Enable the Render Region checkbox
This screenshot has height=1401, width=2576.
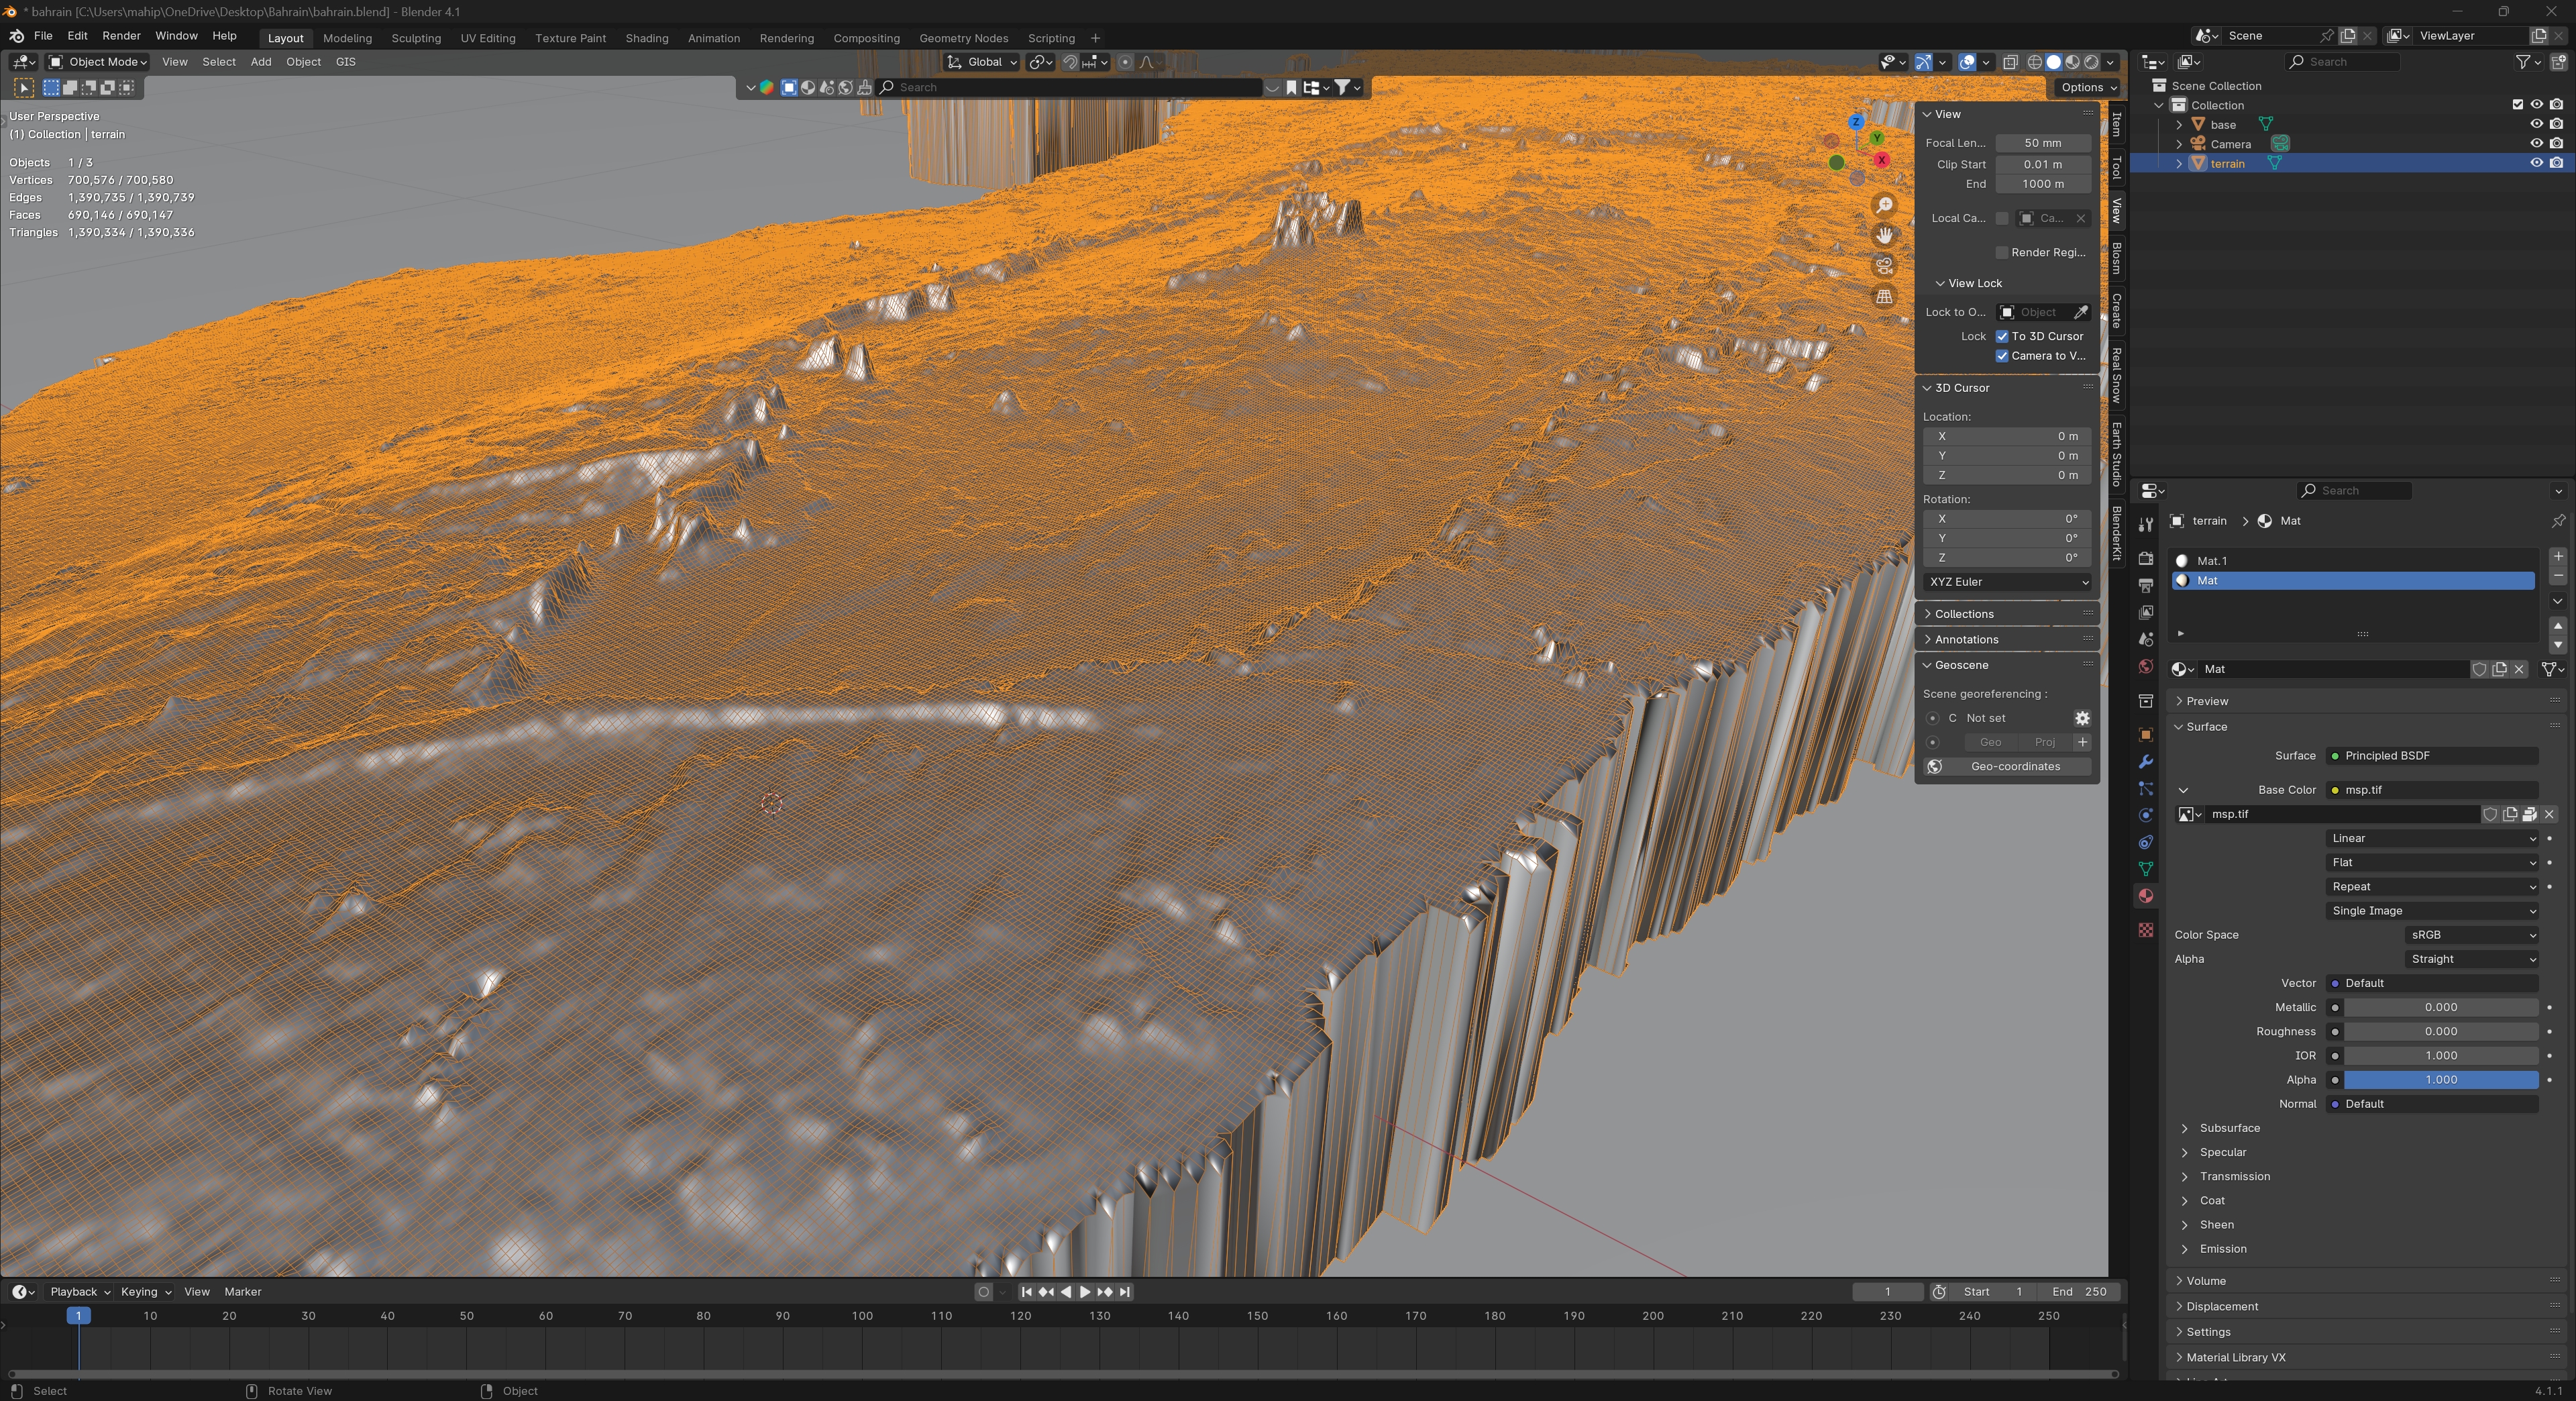[2002, 252]
